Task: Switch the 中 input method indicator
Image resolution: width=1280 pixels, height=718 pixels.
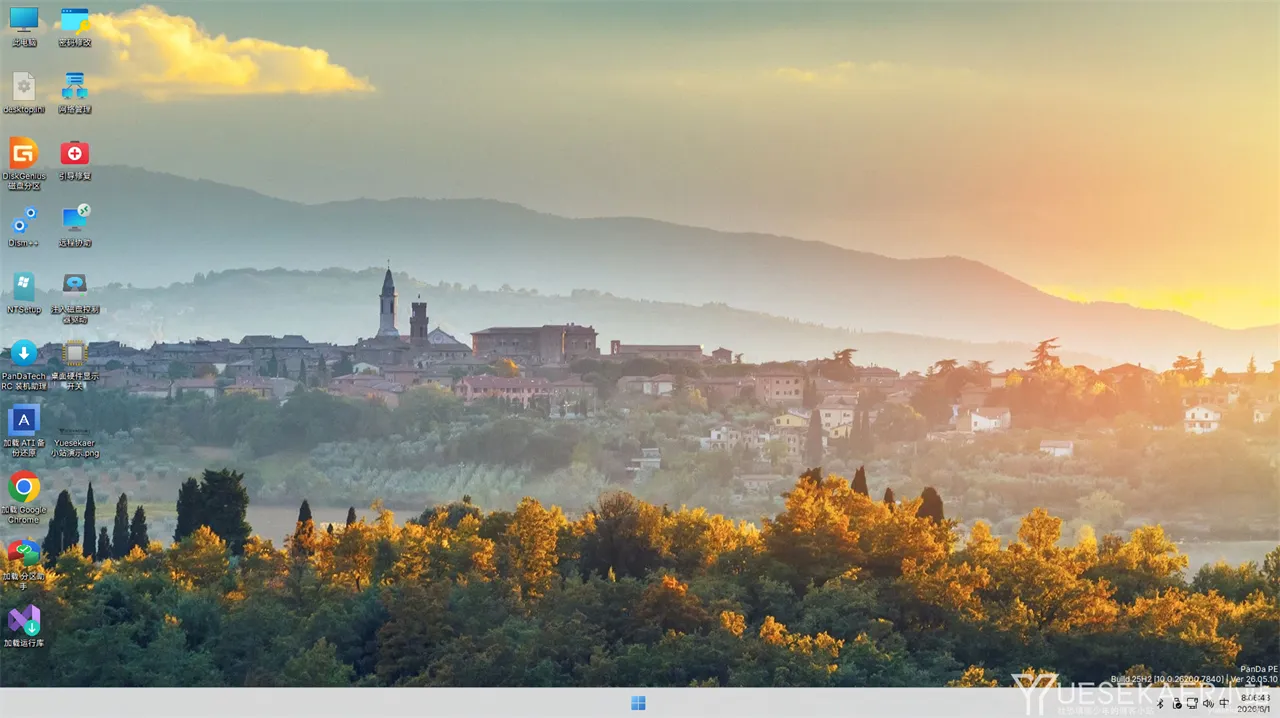Action: pyautogui.click(x=1224, y=703)
